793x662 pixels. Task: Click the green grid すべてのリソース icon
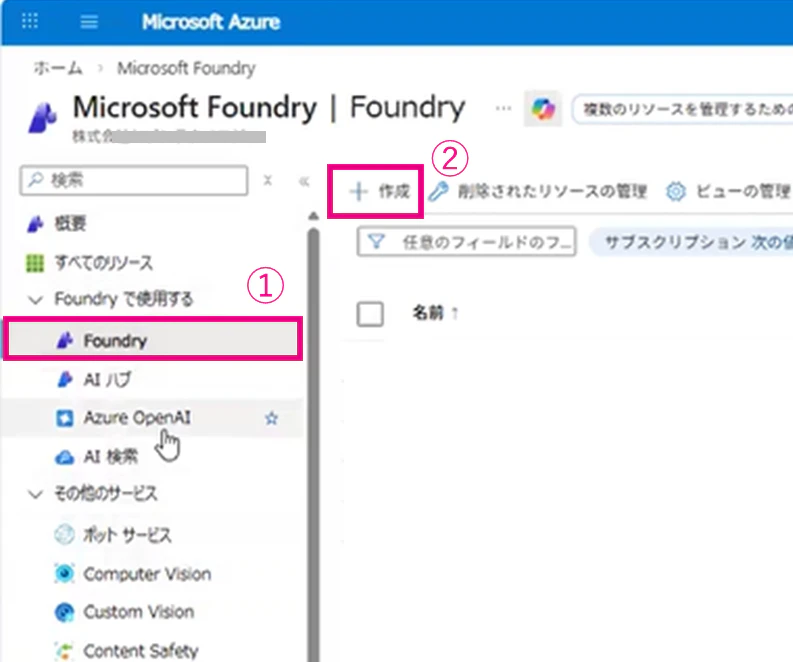35,263
